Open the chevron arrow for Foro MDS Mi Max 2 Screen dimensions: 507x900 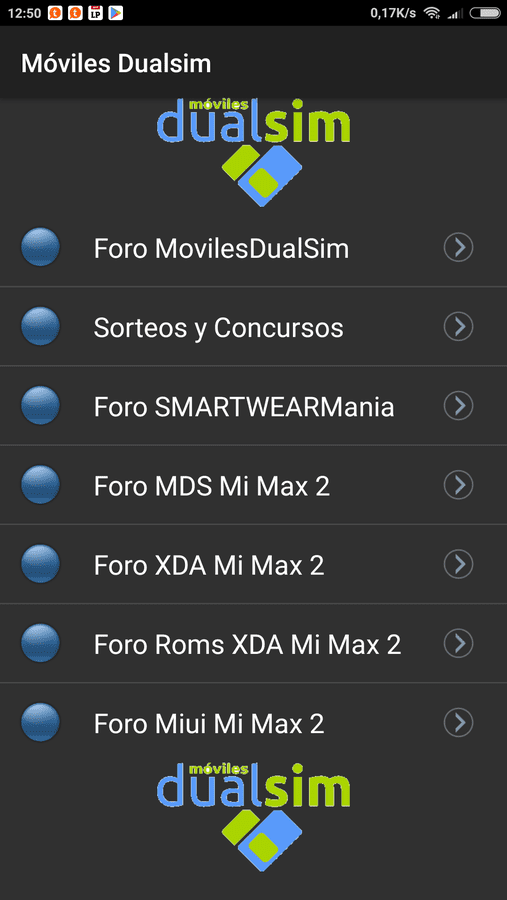(458, 485)
